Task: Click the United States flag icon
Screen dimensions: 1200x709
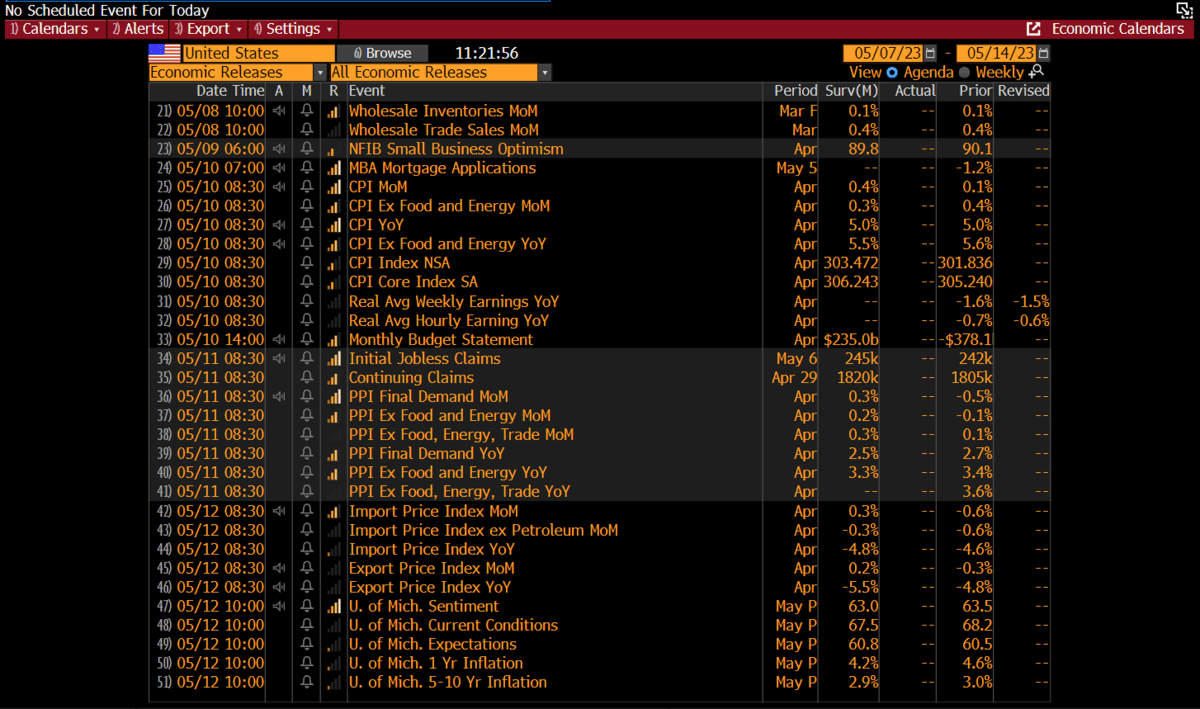Action: [164, 53]
